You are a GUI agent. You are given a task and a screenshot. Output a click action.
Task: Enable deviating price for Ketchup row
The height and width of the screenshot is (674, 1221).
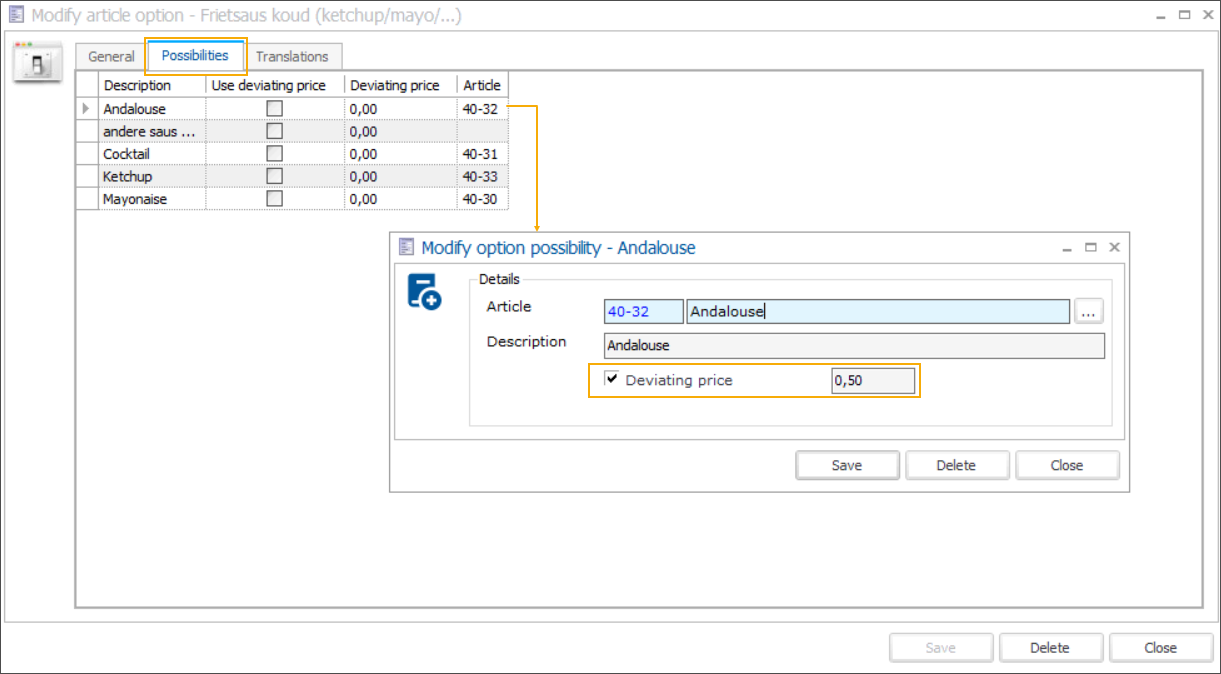coord(274,176)
